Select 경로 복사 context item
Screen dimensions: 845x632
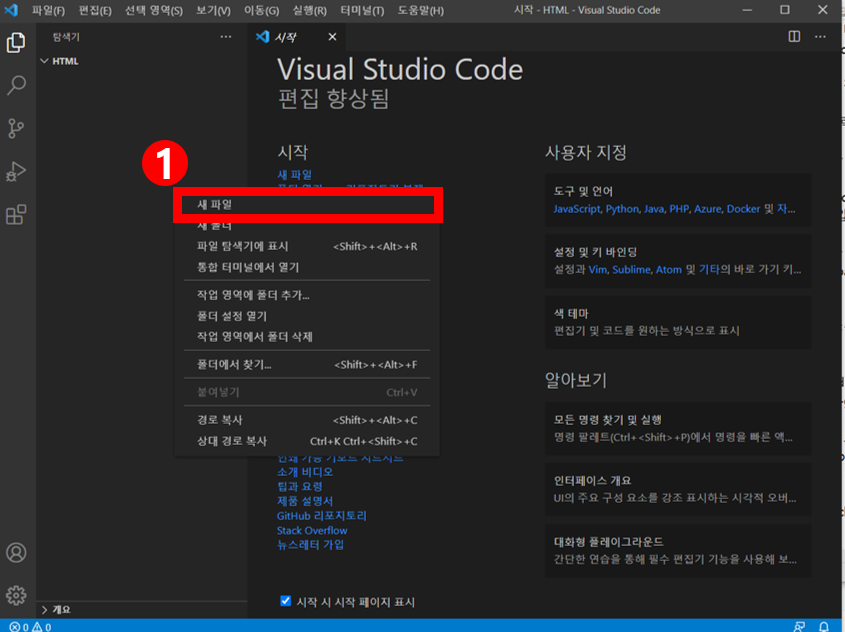[307, 420]
